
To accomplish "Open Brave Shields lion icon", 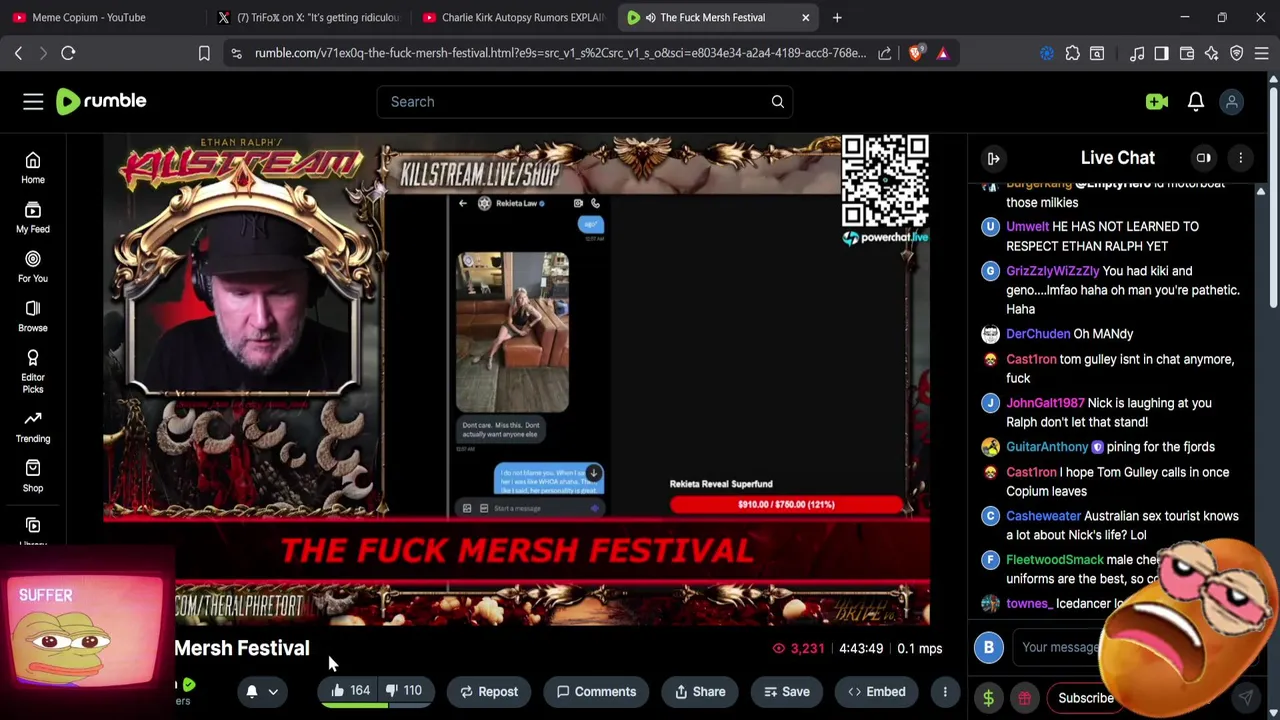I will tap(916, 53).
